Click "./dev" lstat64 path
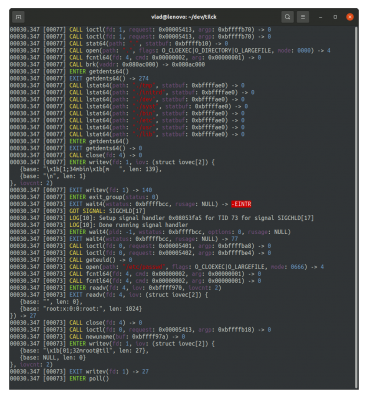 143,99
